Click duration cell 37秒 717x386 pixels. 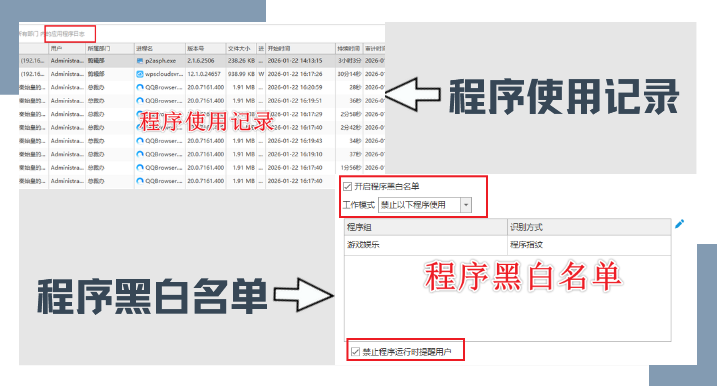pos(355,154)
